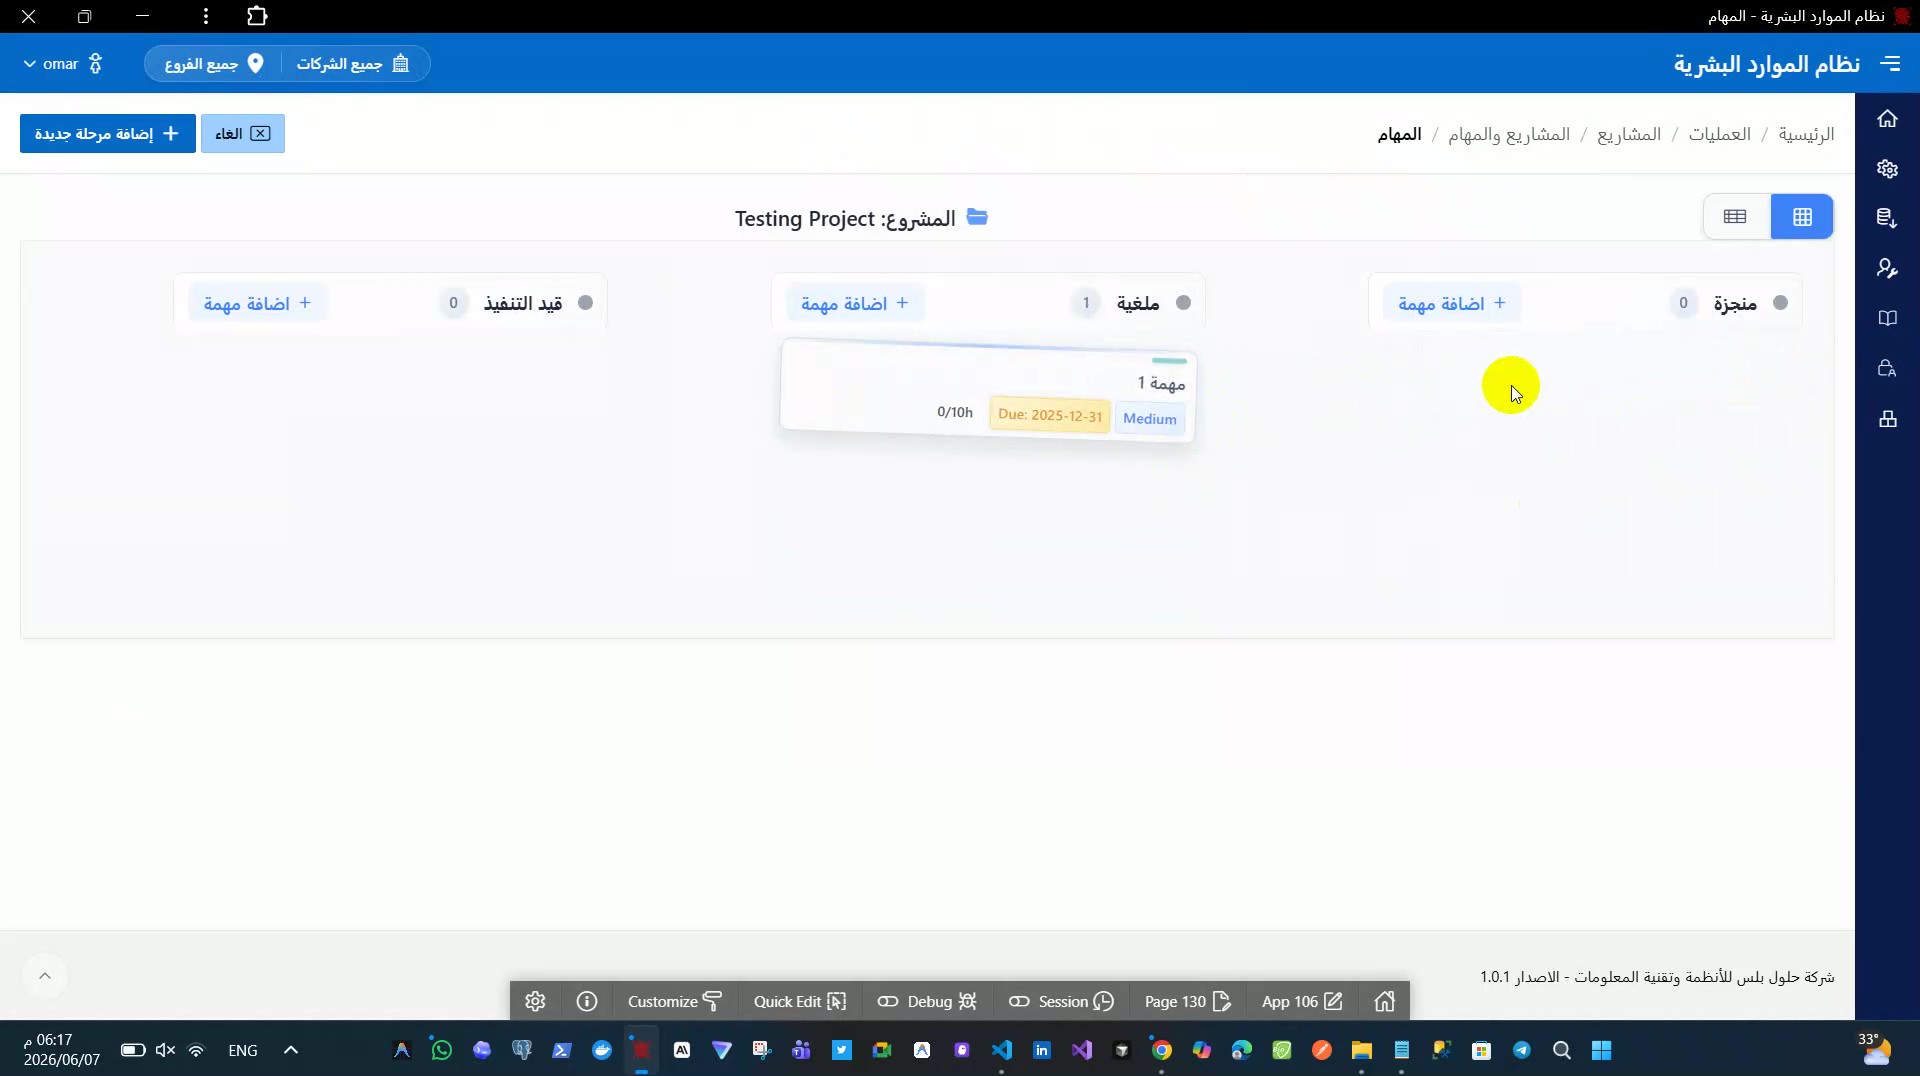Open the window three-dot menu
1920x1076 pixels.
205,16
